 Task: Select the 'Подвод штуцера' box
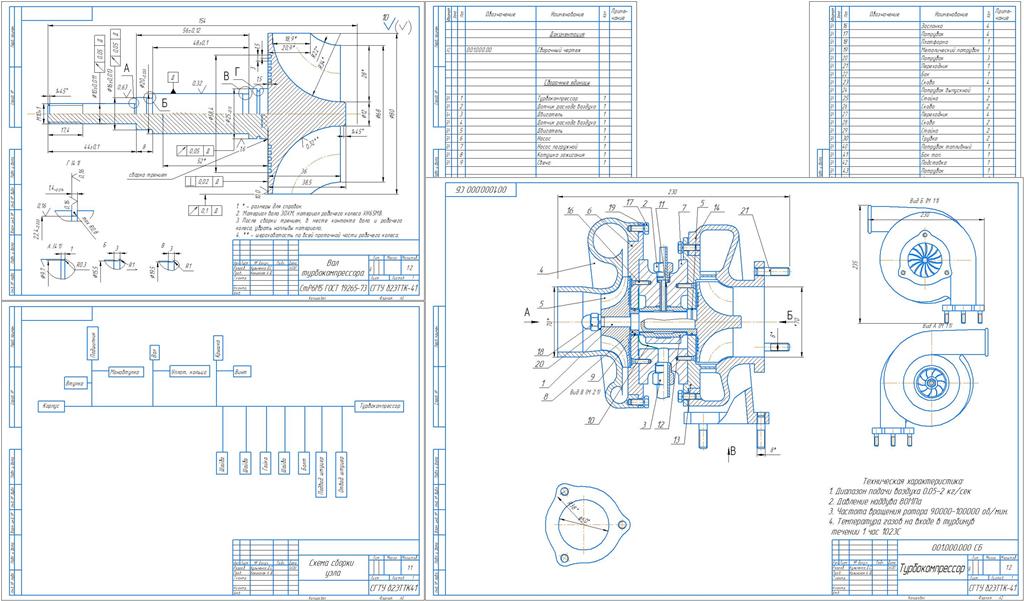pos(321,474)
